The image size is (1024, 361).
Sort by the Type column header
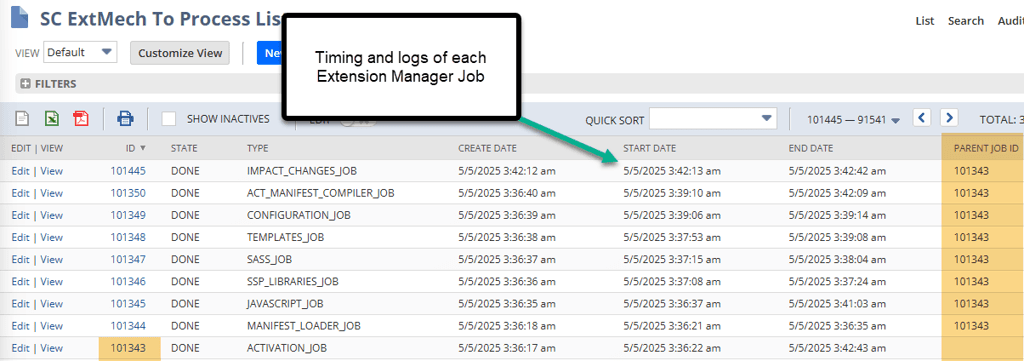click(257, 148)
